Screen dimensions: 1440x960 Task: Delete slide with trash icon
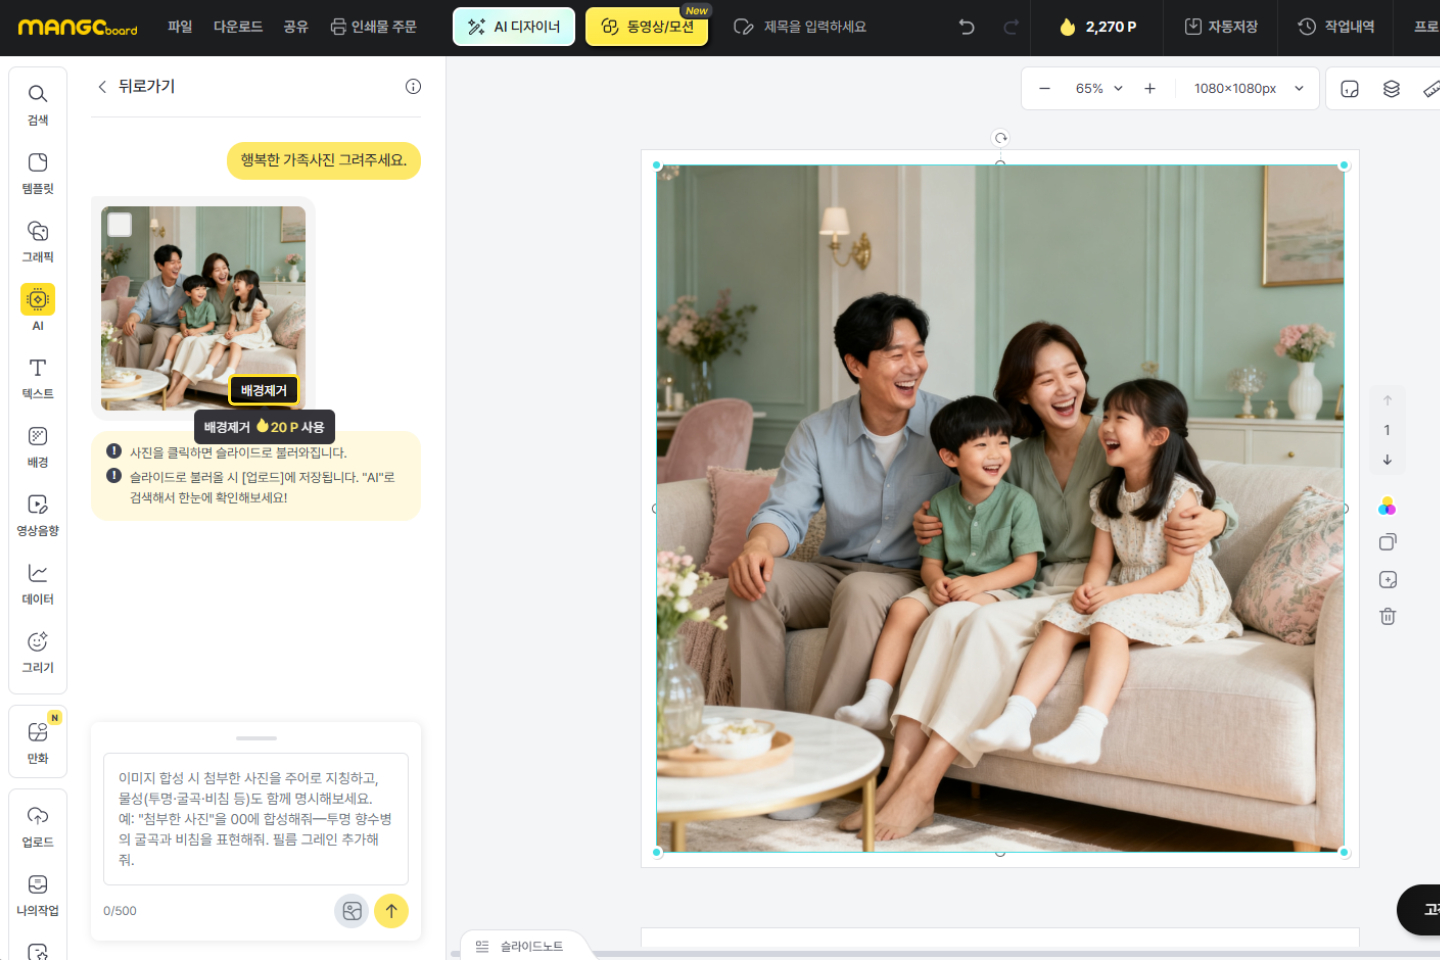(x=1387, y=616)
